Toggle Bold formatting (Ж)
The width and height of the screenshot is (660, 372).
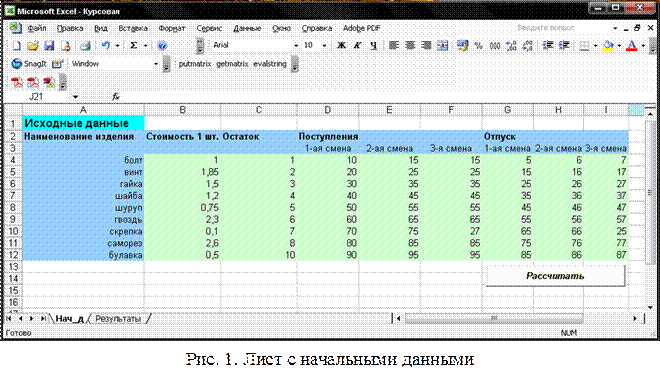point(342,45)
